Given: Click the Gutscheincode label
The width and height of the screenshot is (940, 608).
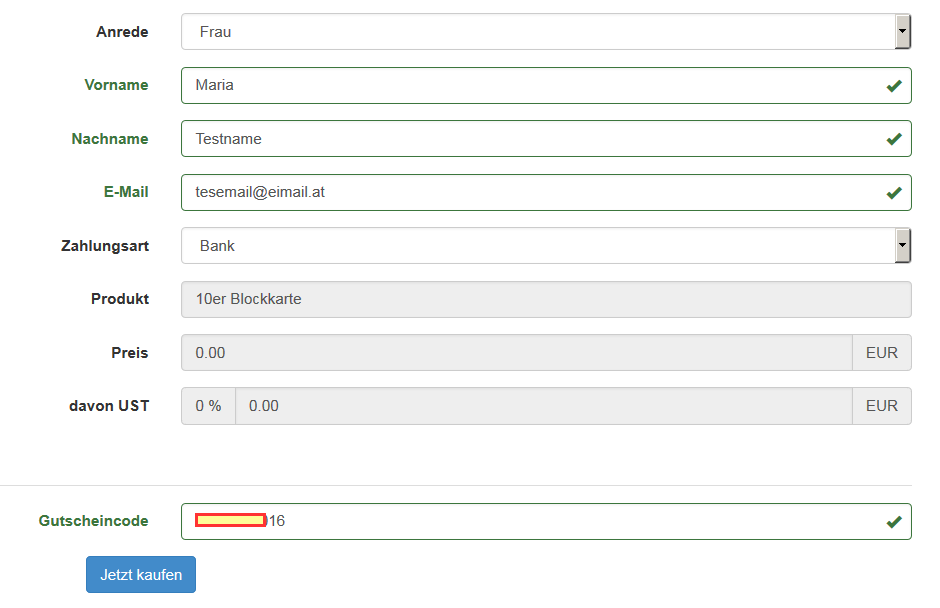Looking at the screenshot, I should coord(94,521).
